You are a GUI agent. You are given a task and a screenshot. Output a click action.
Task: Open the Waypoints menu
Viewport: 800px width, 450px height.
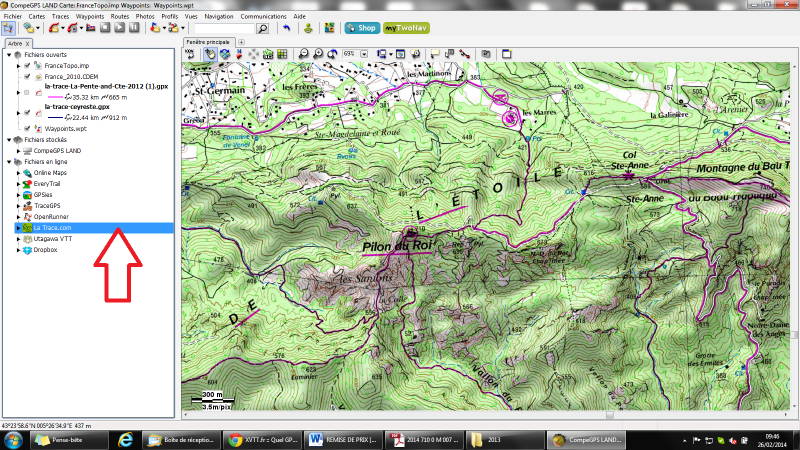tap(90, 16)
